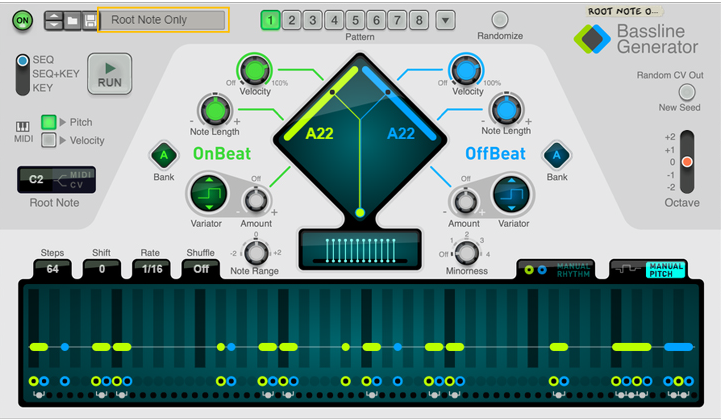The width and height of the screenshot is (721, 419).
Task: Click the green ON power button
Action: pos(23,20)
